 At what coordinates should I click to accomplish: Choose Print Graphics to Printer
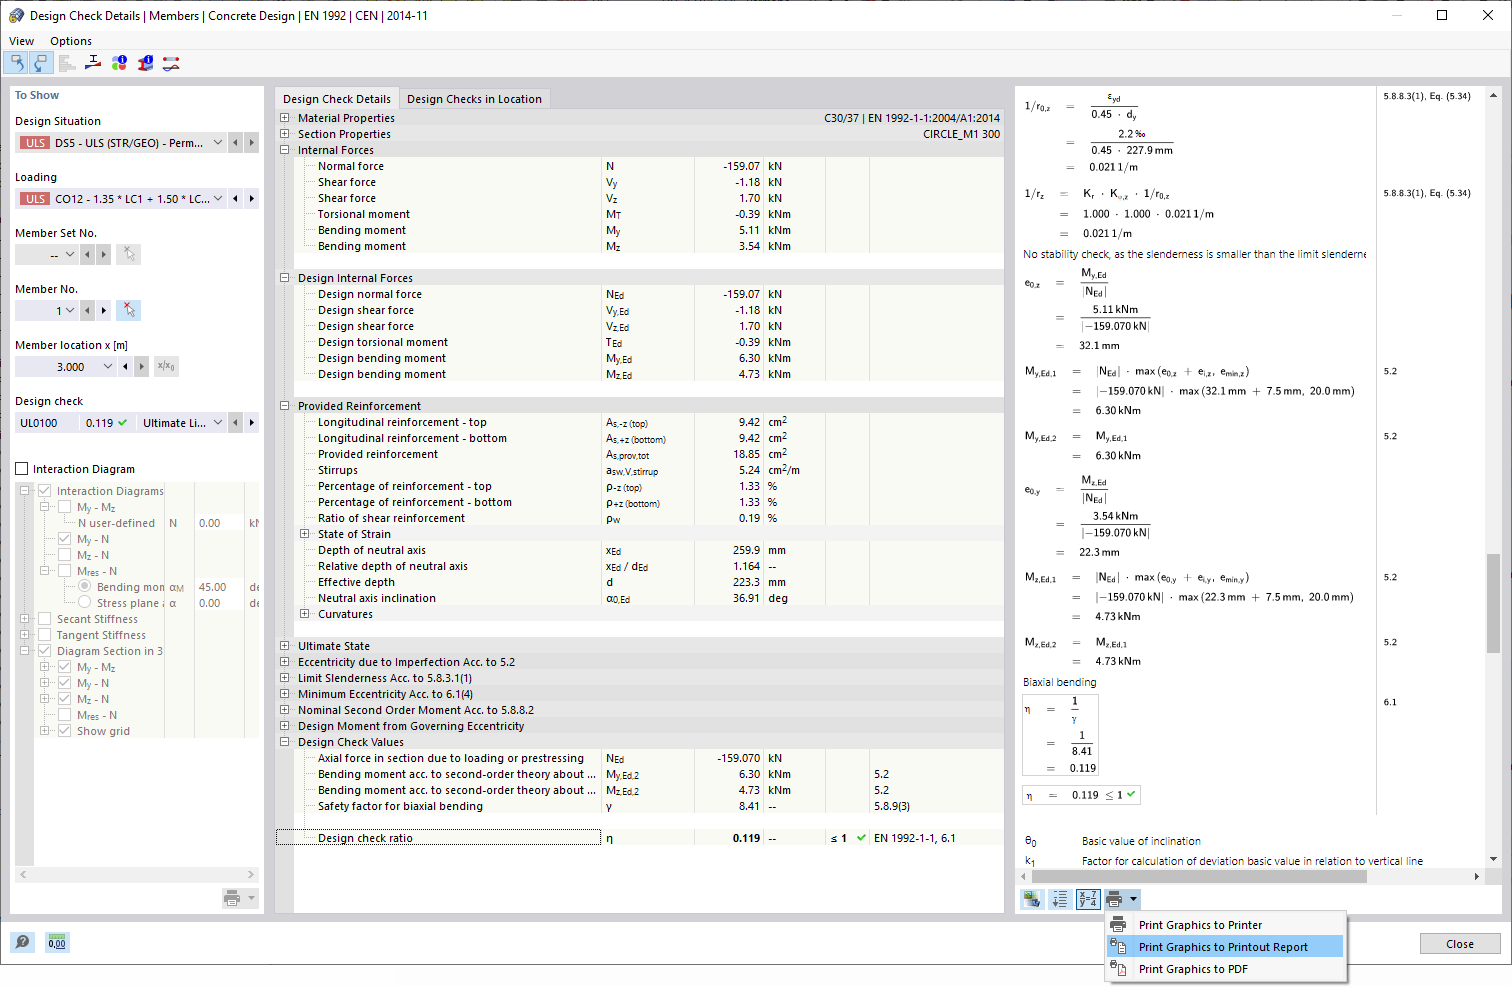tap(1225, 925)
